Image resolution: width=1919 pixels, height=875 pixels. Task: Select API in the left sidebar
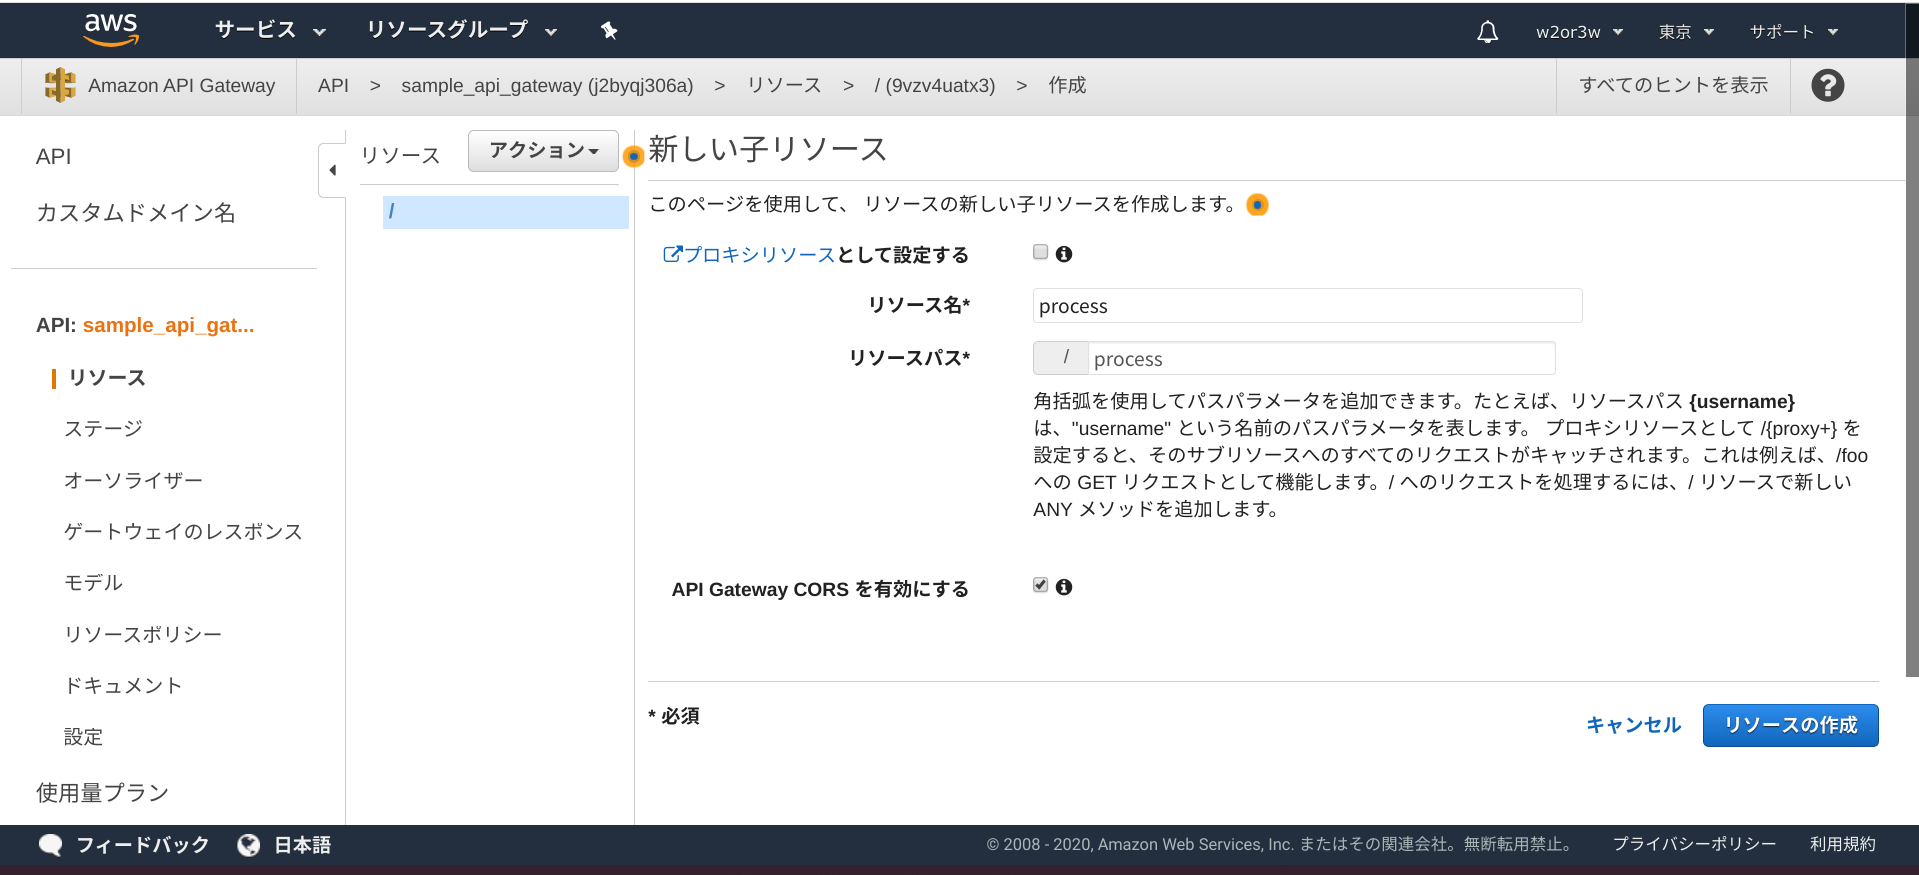[54, 156]
